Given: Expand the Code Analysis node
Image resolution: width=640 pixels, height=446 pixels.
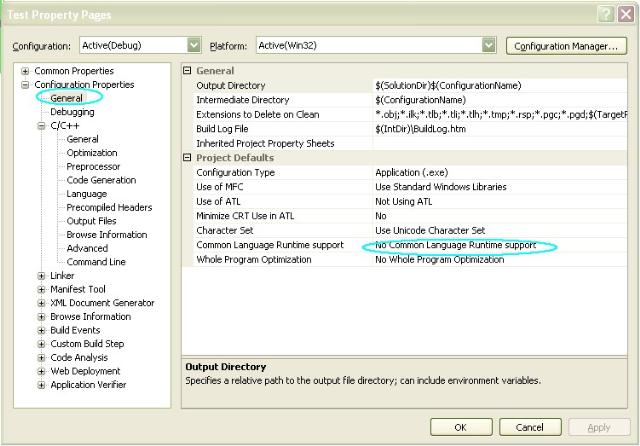Looking at the screenshot, I should point(41,357).
